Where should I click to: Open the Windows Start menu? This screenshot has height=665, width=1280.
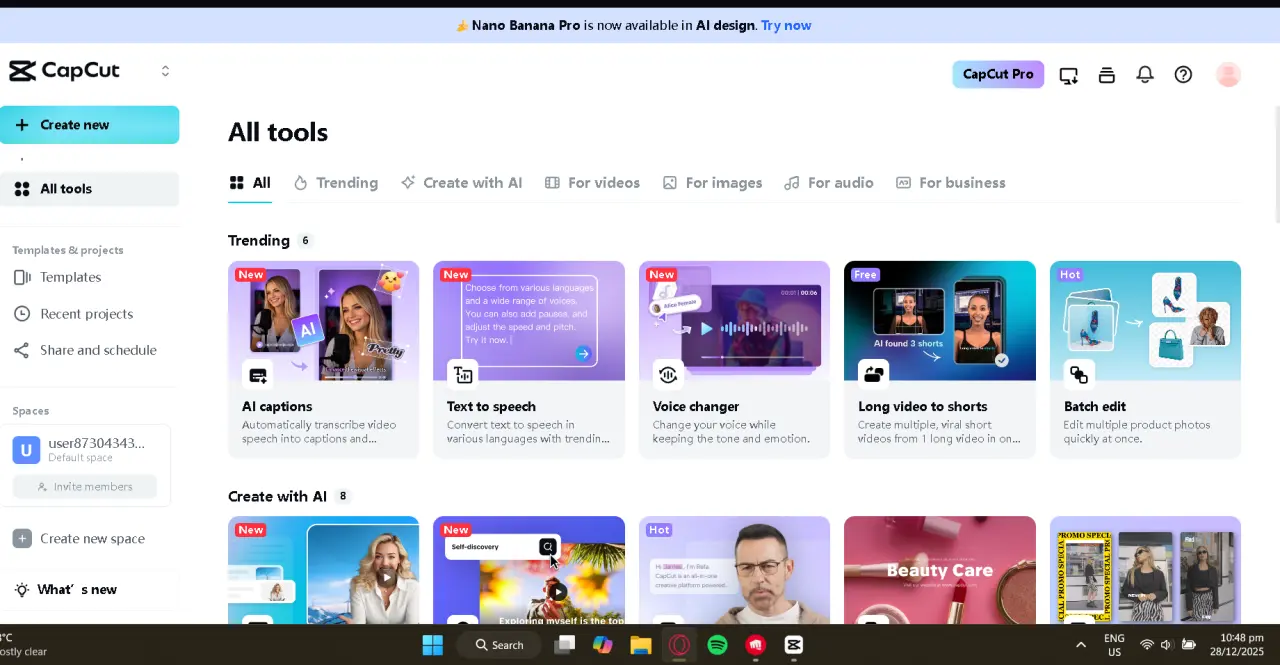coord(432,645)
